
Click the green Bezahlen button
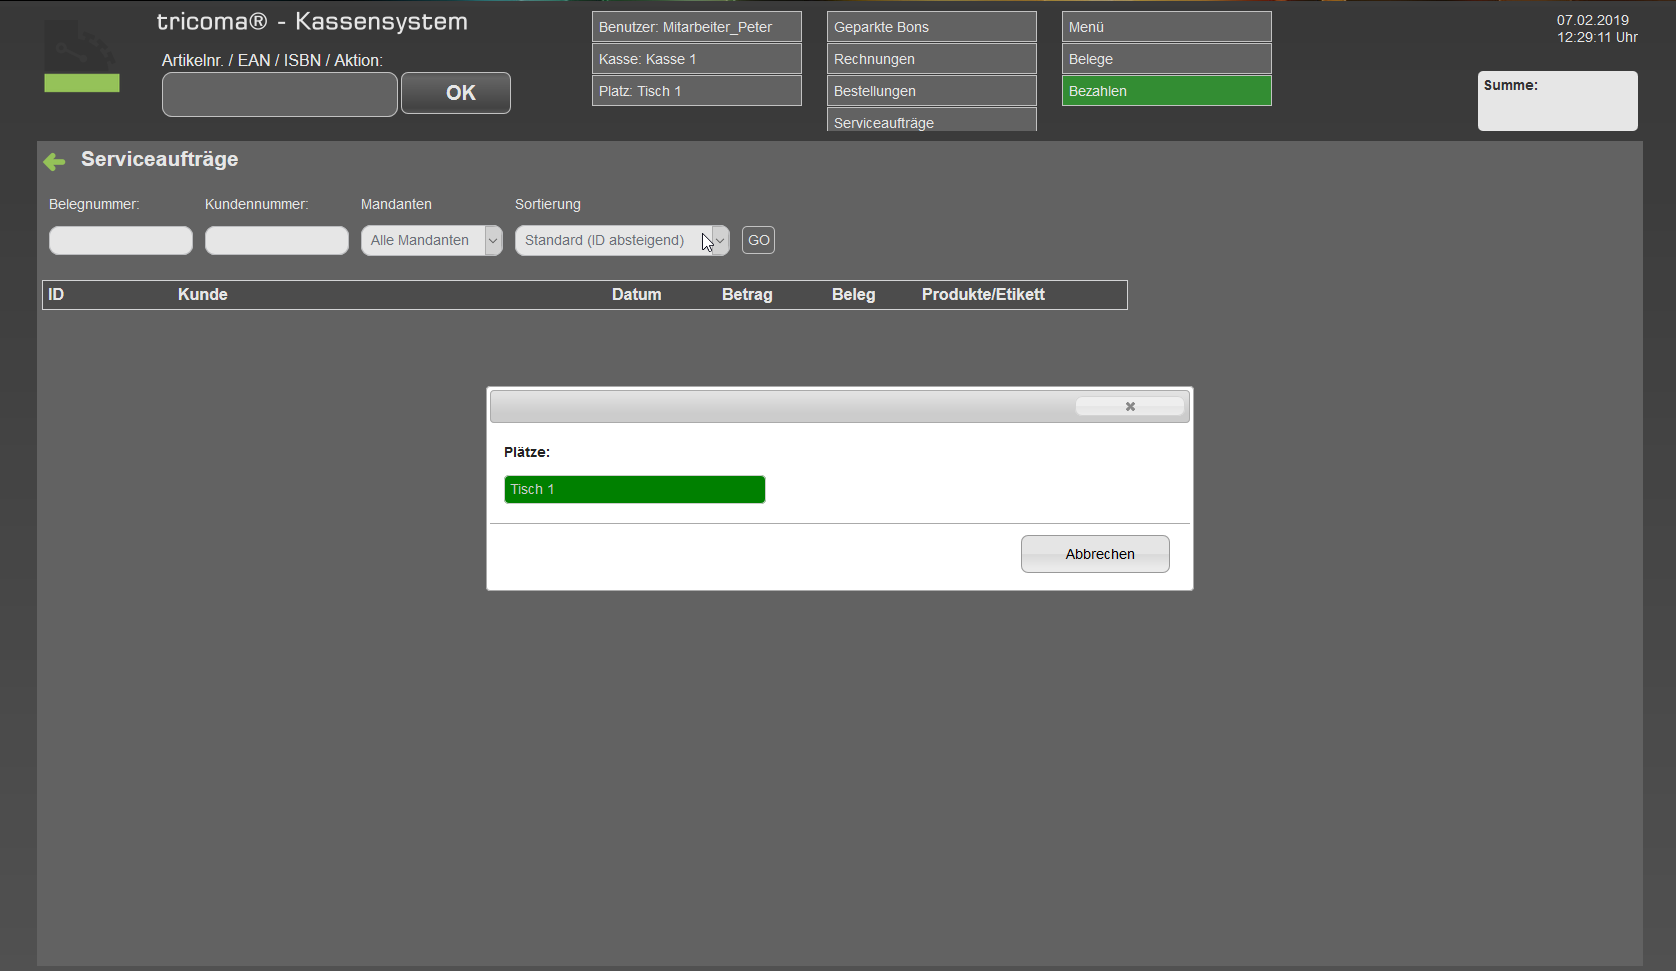pyautogui.click(x=1167, y=91)
